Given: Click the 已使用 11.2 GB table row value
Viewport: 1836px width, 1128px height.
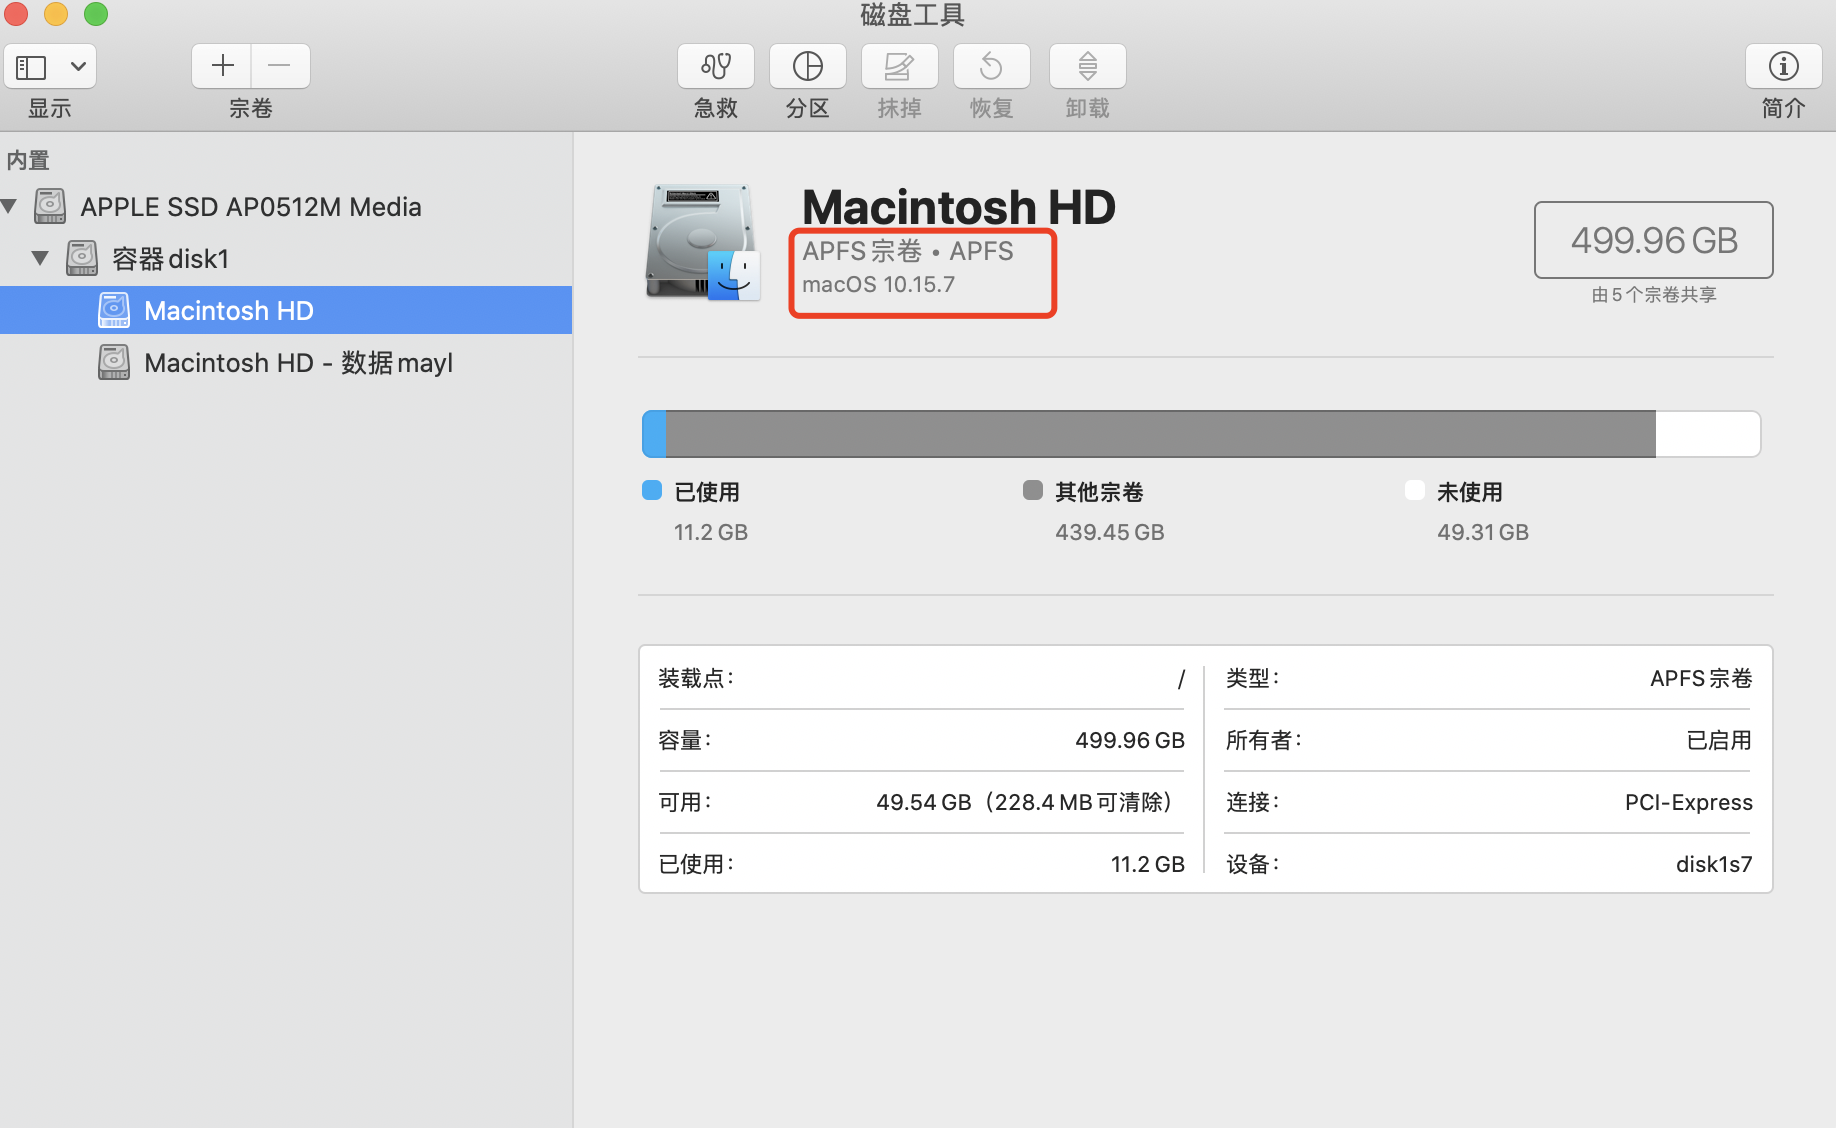Looking at the screenshot, I should [x=1148, y=865].
